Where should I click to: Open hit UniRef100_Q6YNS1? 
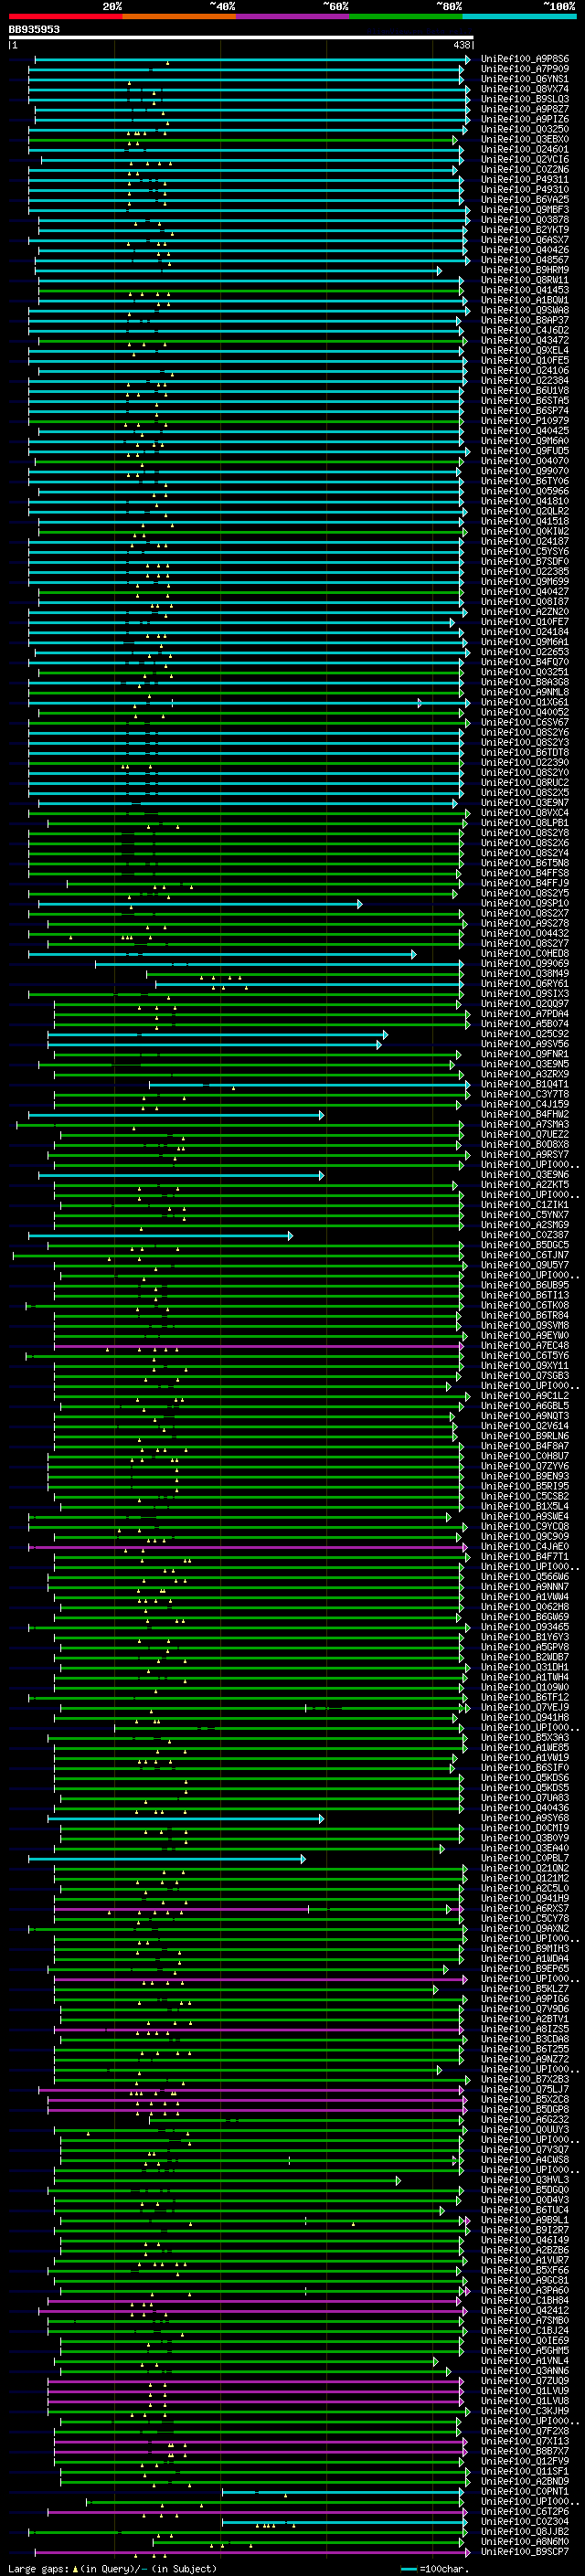pos(524,79)
